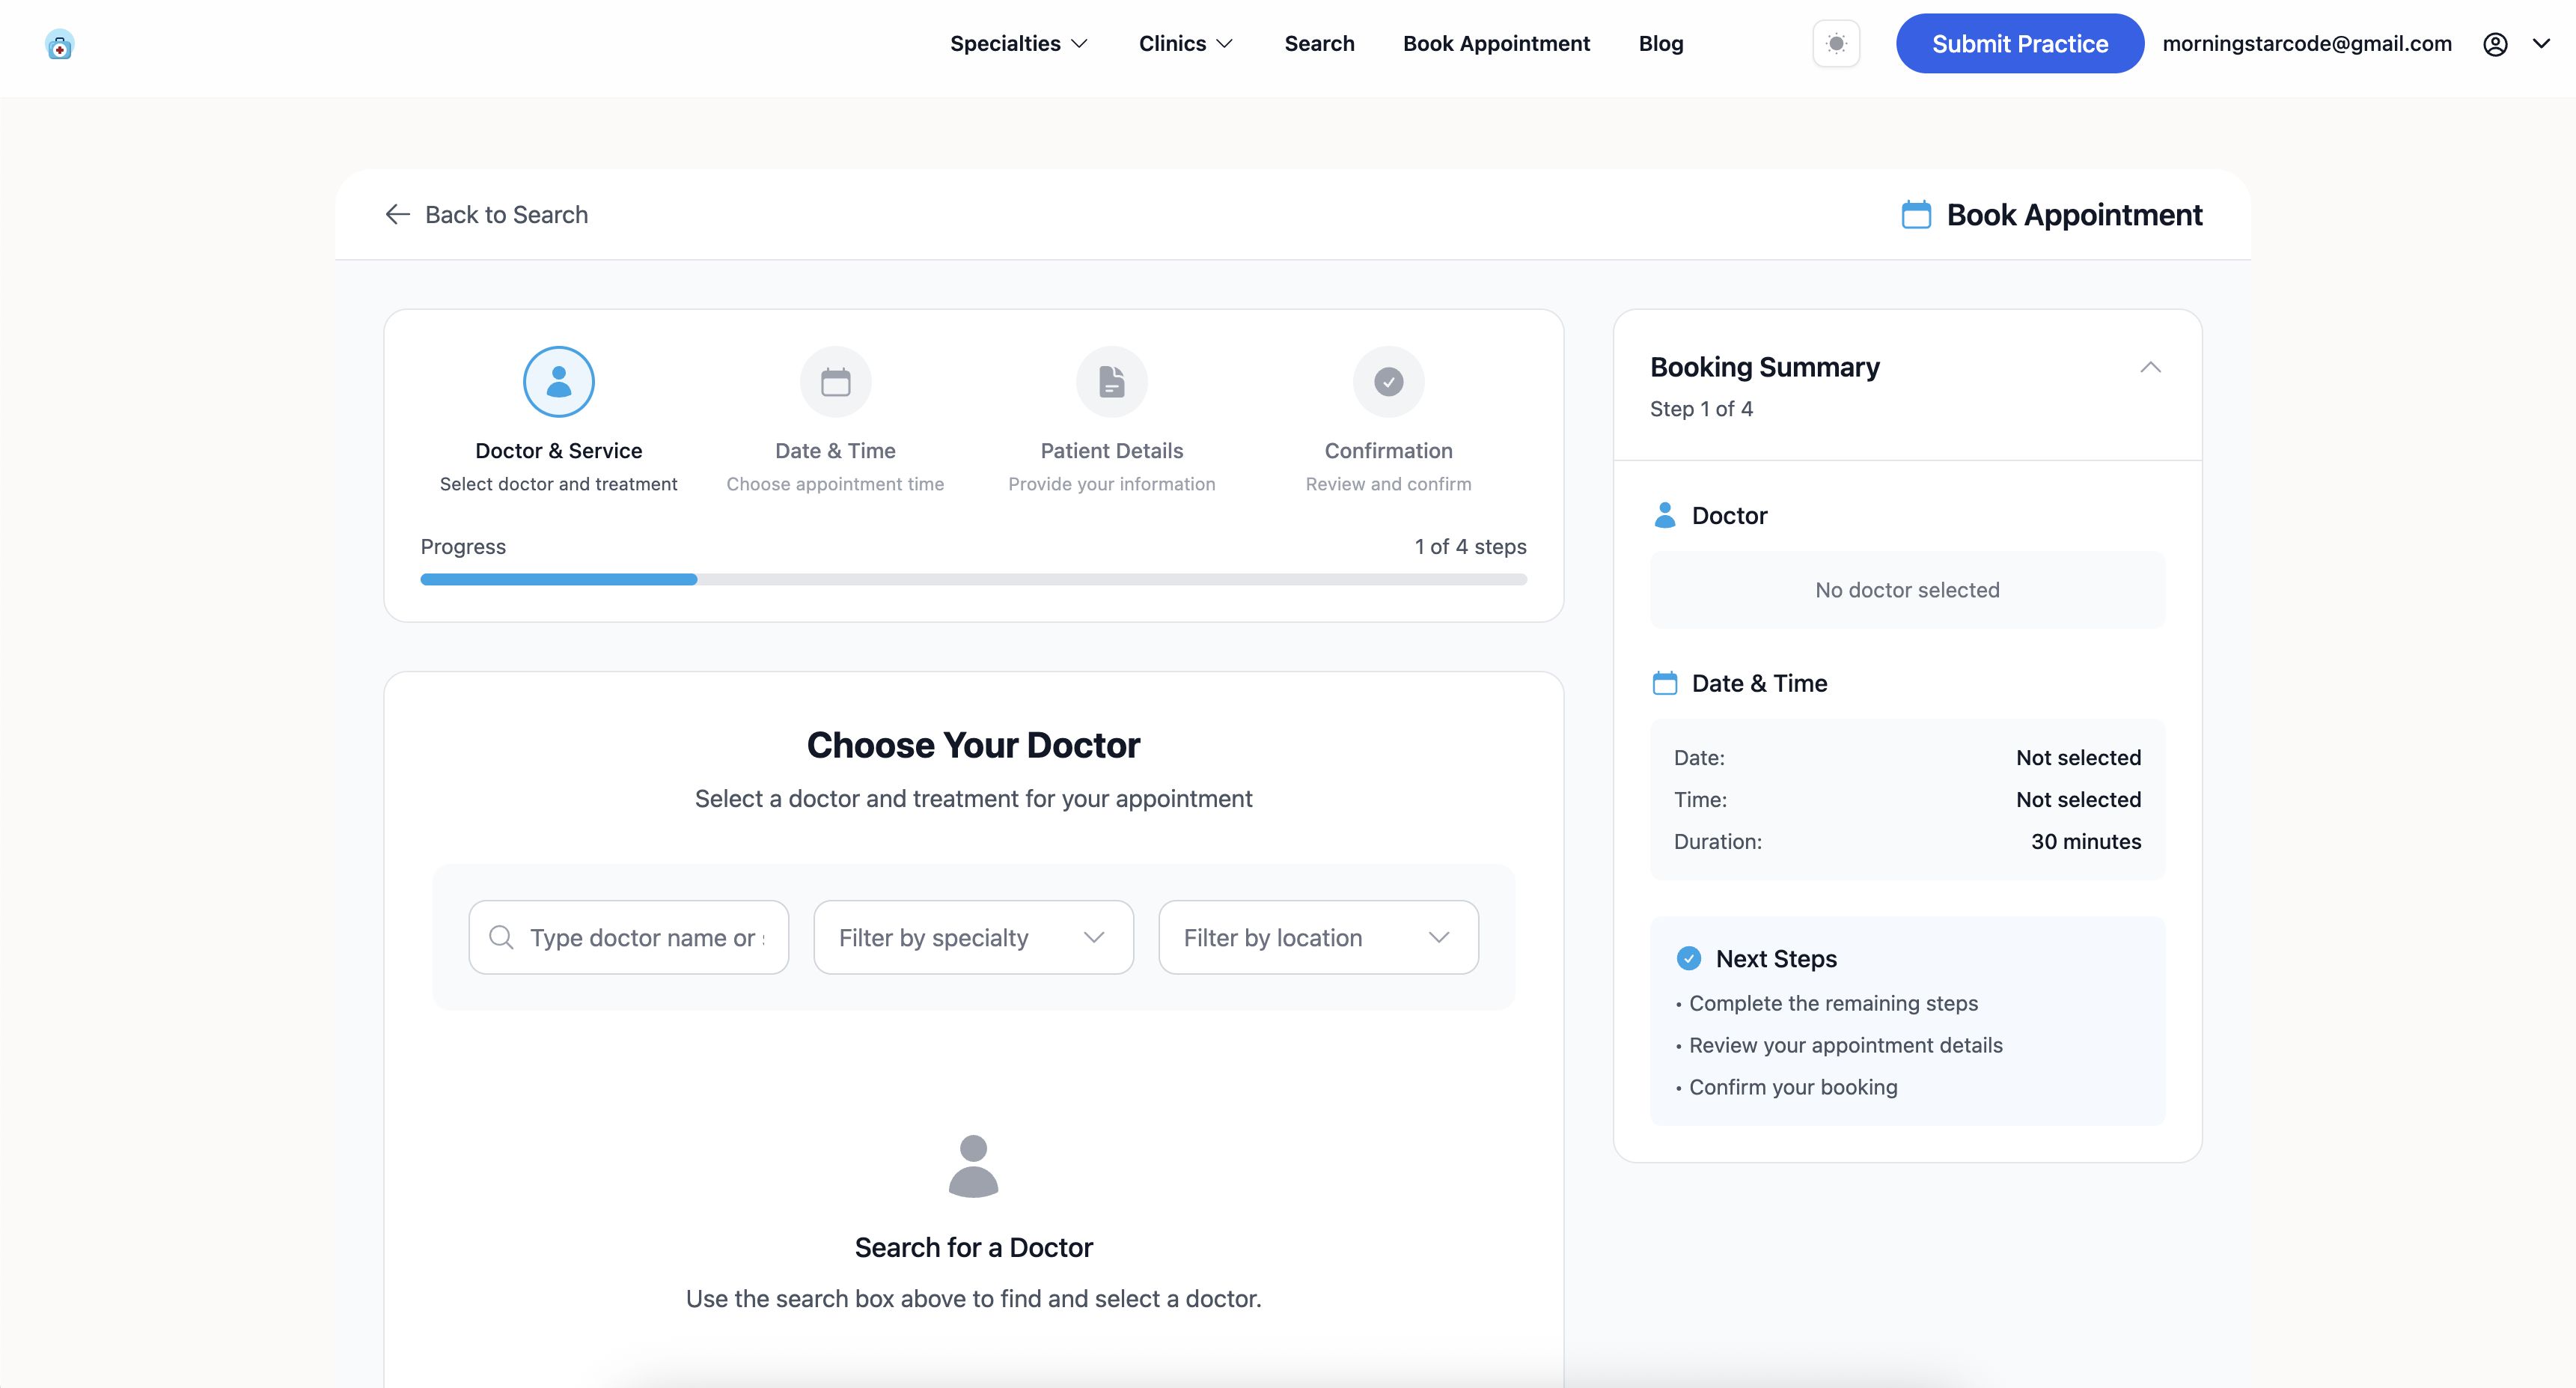The width and height of the screenshot is (2576, 1388).
Task: Open the Blog page from the navbar
Action: [x=1660, y=44]
